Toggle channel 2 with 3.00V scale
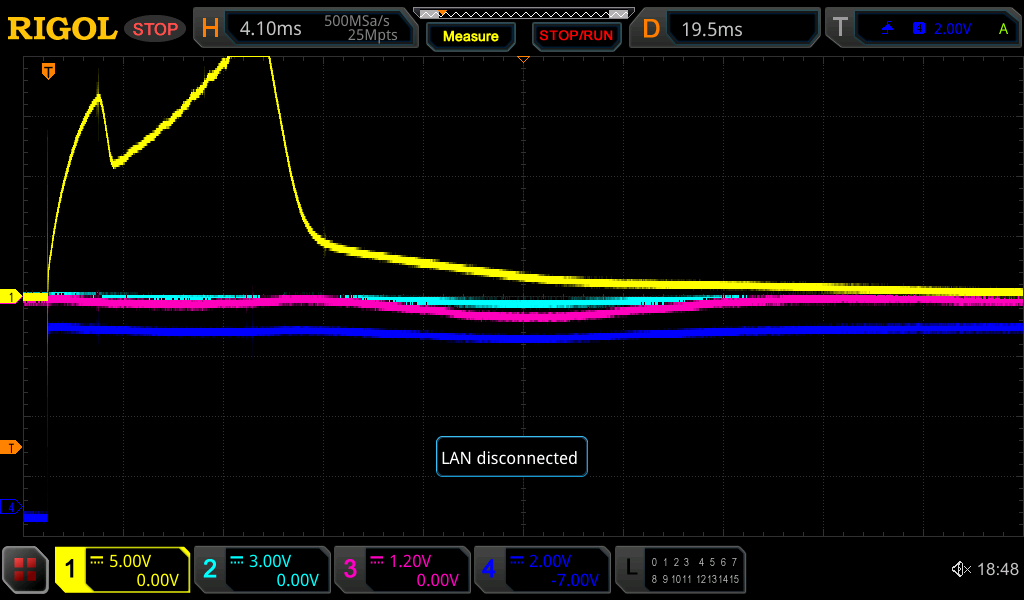1024x600 pixels. (x=262, y=570)
